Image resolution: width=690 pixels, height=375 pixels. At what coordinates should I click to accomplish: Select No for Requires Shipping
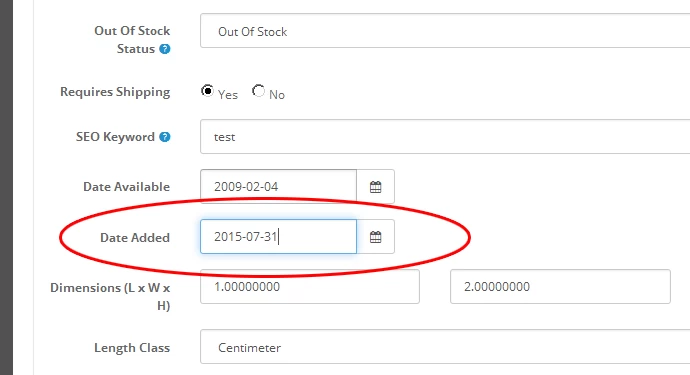(x=258, y=91)
